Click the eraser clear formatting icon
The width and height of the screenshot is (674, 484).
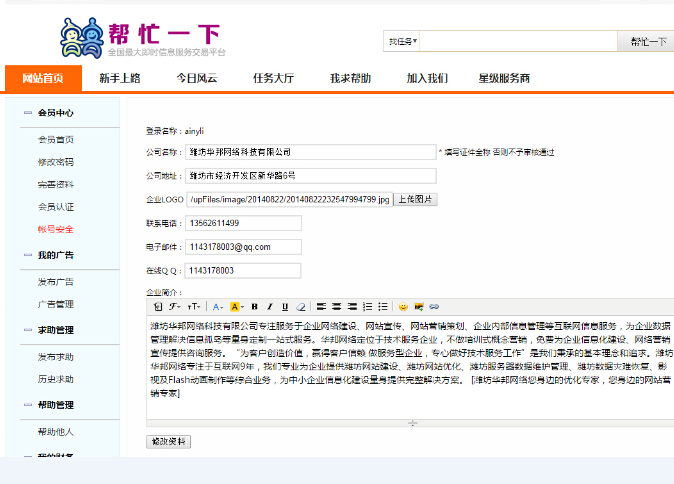click(x=300, y=306)
